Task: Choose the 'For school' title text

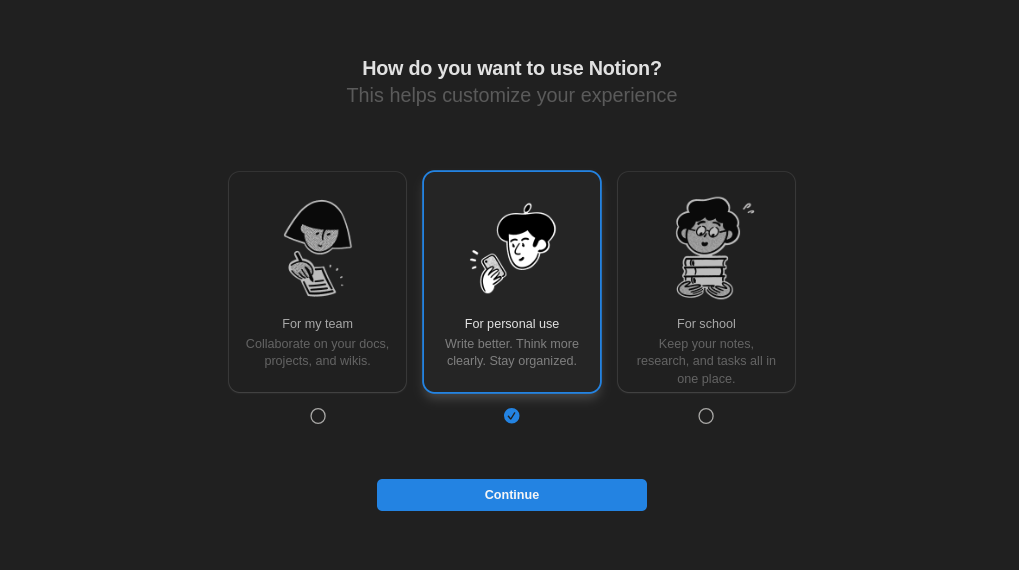Action: (706, 324)
